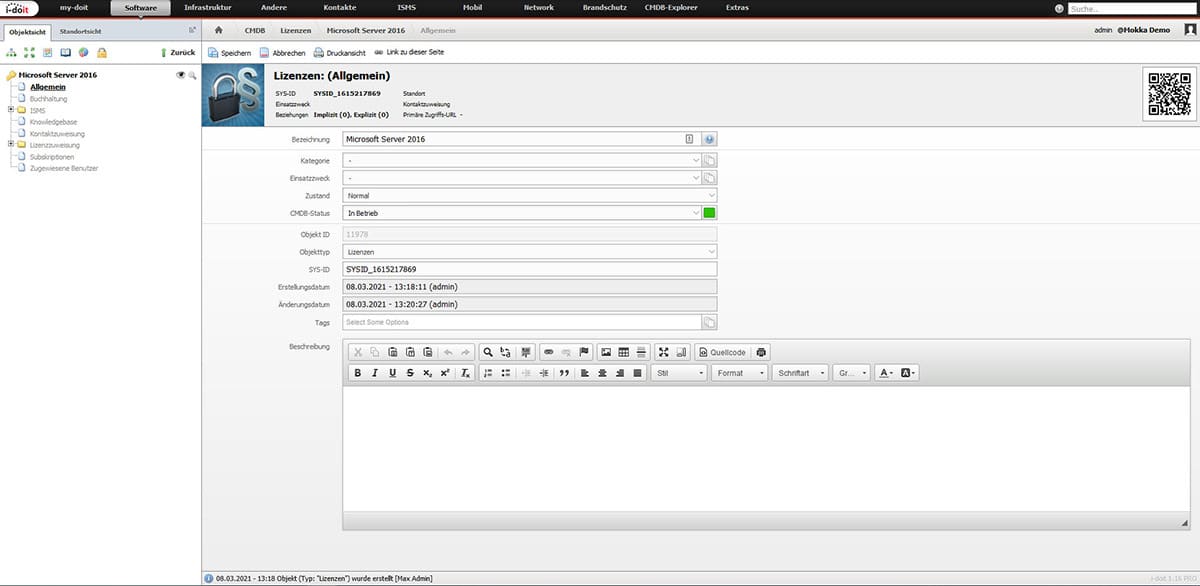The width and height of the screenshot is (1200, 586).
Task: Open the Kategorie dropdown
Action: pos(521,160)
